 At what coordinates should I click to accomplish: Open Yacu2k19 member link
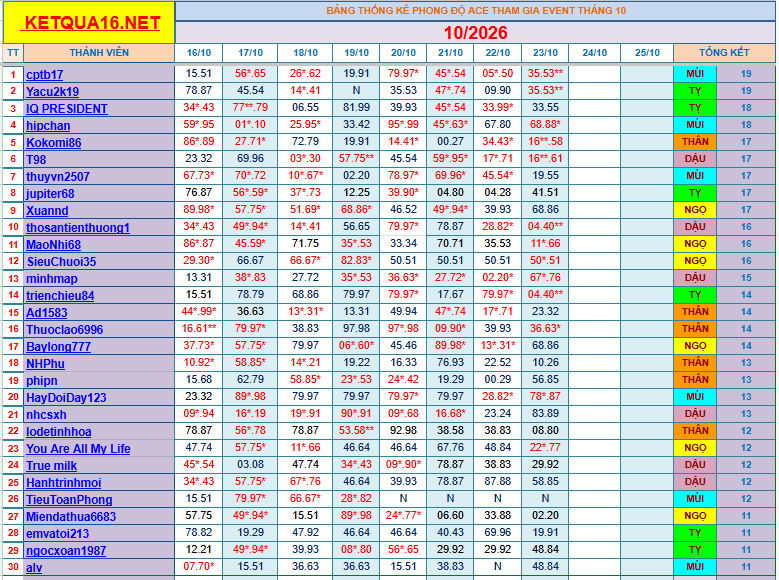[53, 91]
